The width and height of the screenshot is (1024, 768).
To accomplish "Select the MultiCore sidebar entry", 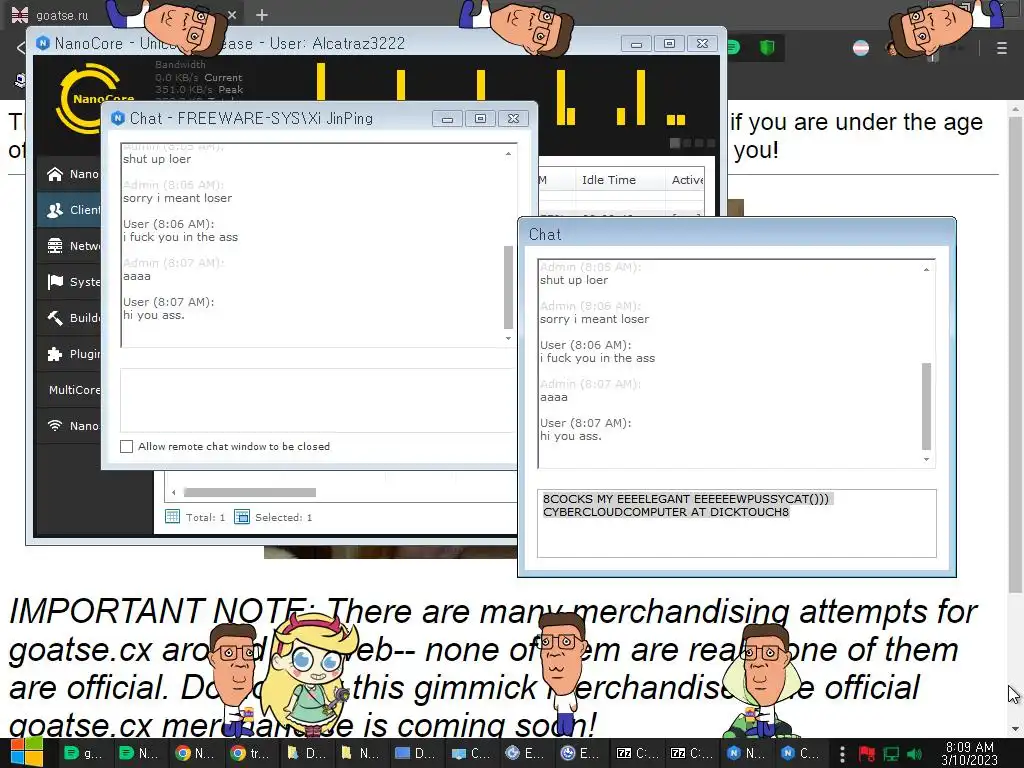I will (x=69, y=389).
